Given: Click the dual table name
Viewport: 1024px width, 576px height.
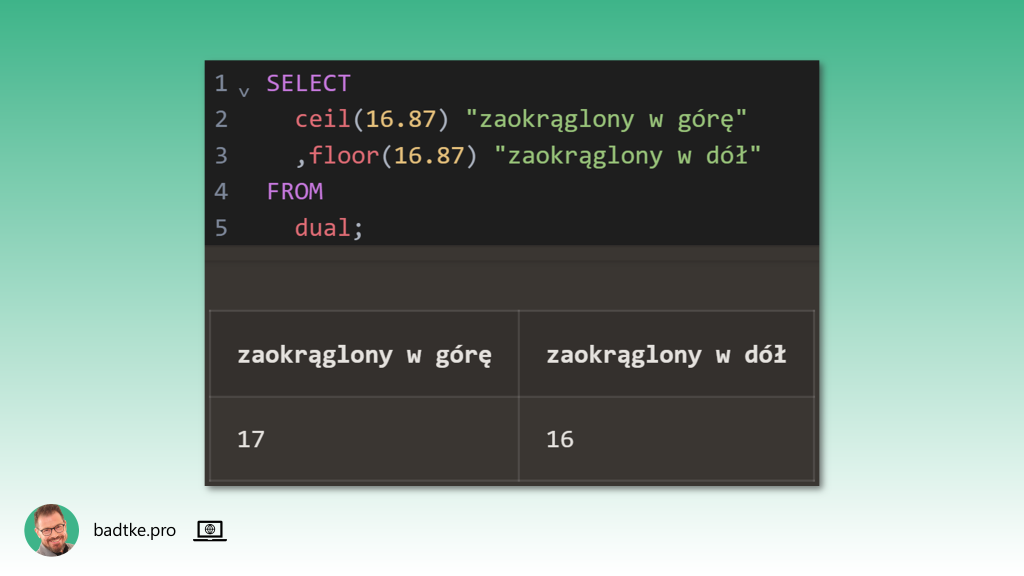Looking at the screenshot, I should click(x=323, y=227).
